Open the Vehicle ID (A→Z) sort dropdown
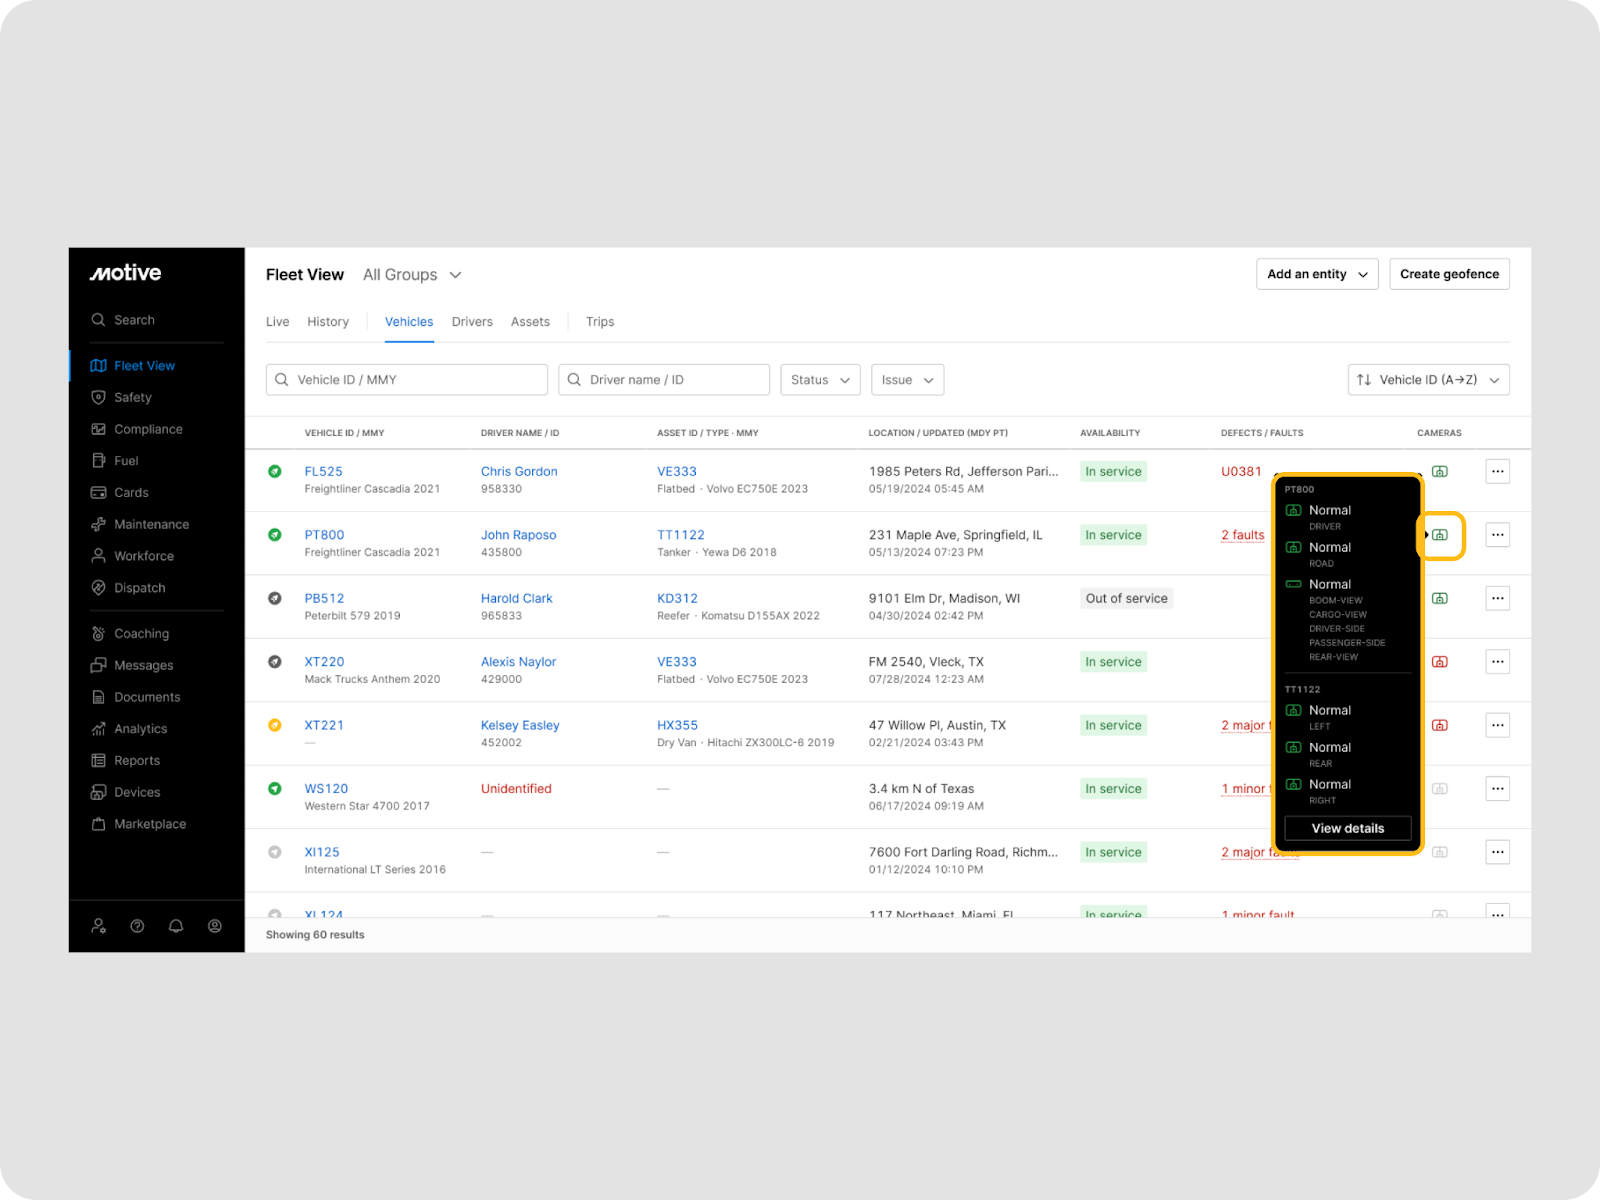The width and height of the screenshot is (1600, 1200). [x=1429, y=380]
